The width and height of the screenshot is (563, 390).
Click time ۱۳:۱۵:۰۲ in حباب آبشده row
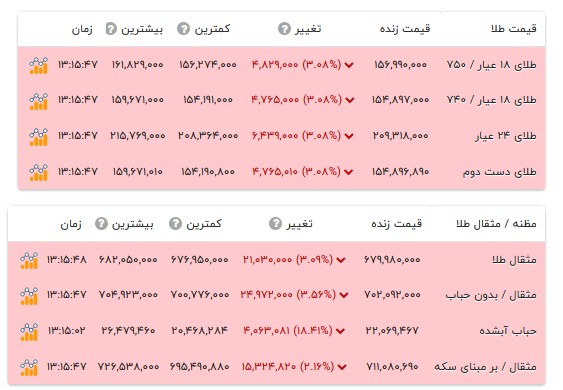pyautogui.click(x=67, y=330)
